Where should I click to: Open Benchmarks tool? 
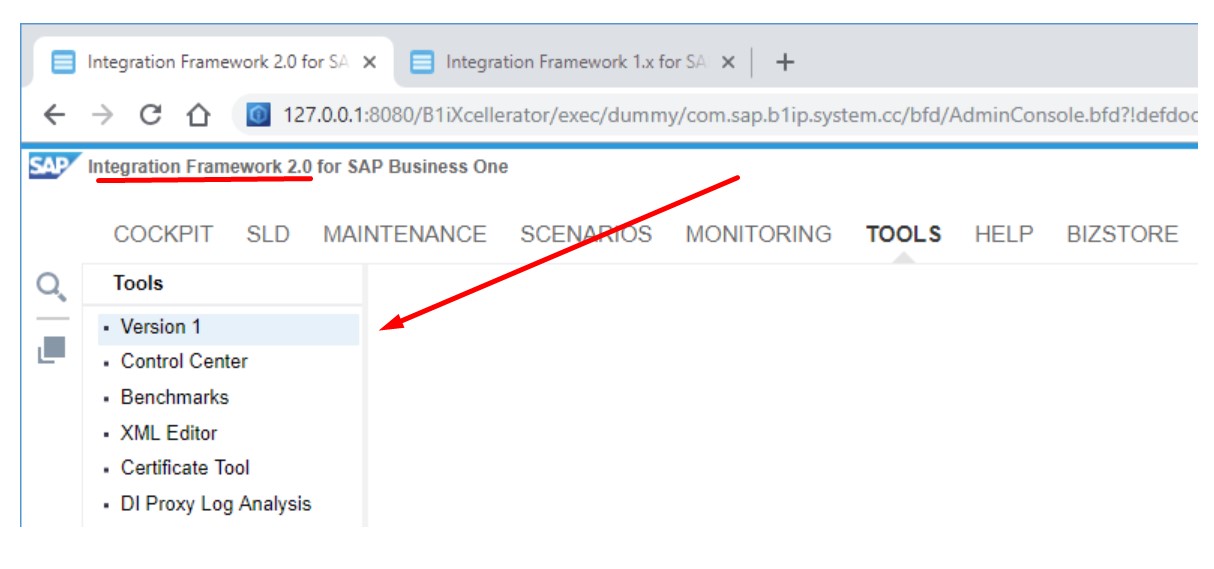(x=175, y=397)
